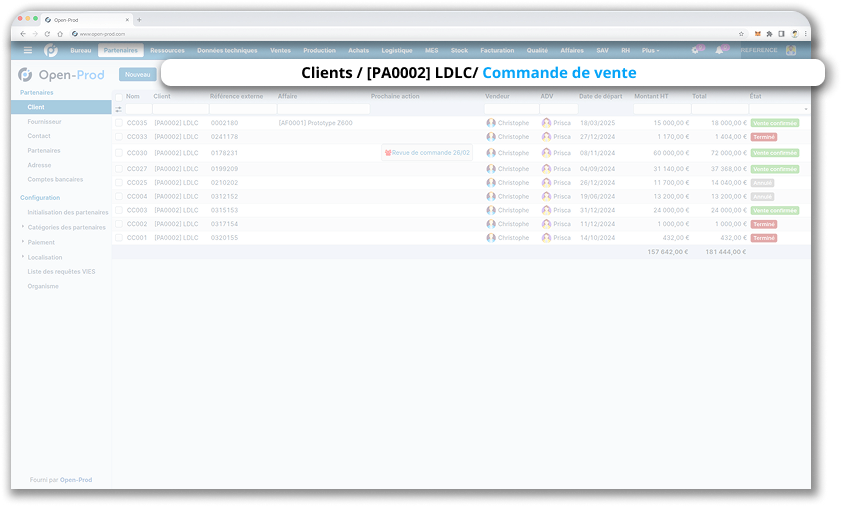
Task: Click the Vente confirmée badge on row CC035
Action: (x=775, y=123)
